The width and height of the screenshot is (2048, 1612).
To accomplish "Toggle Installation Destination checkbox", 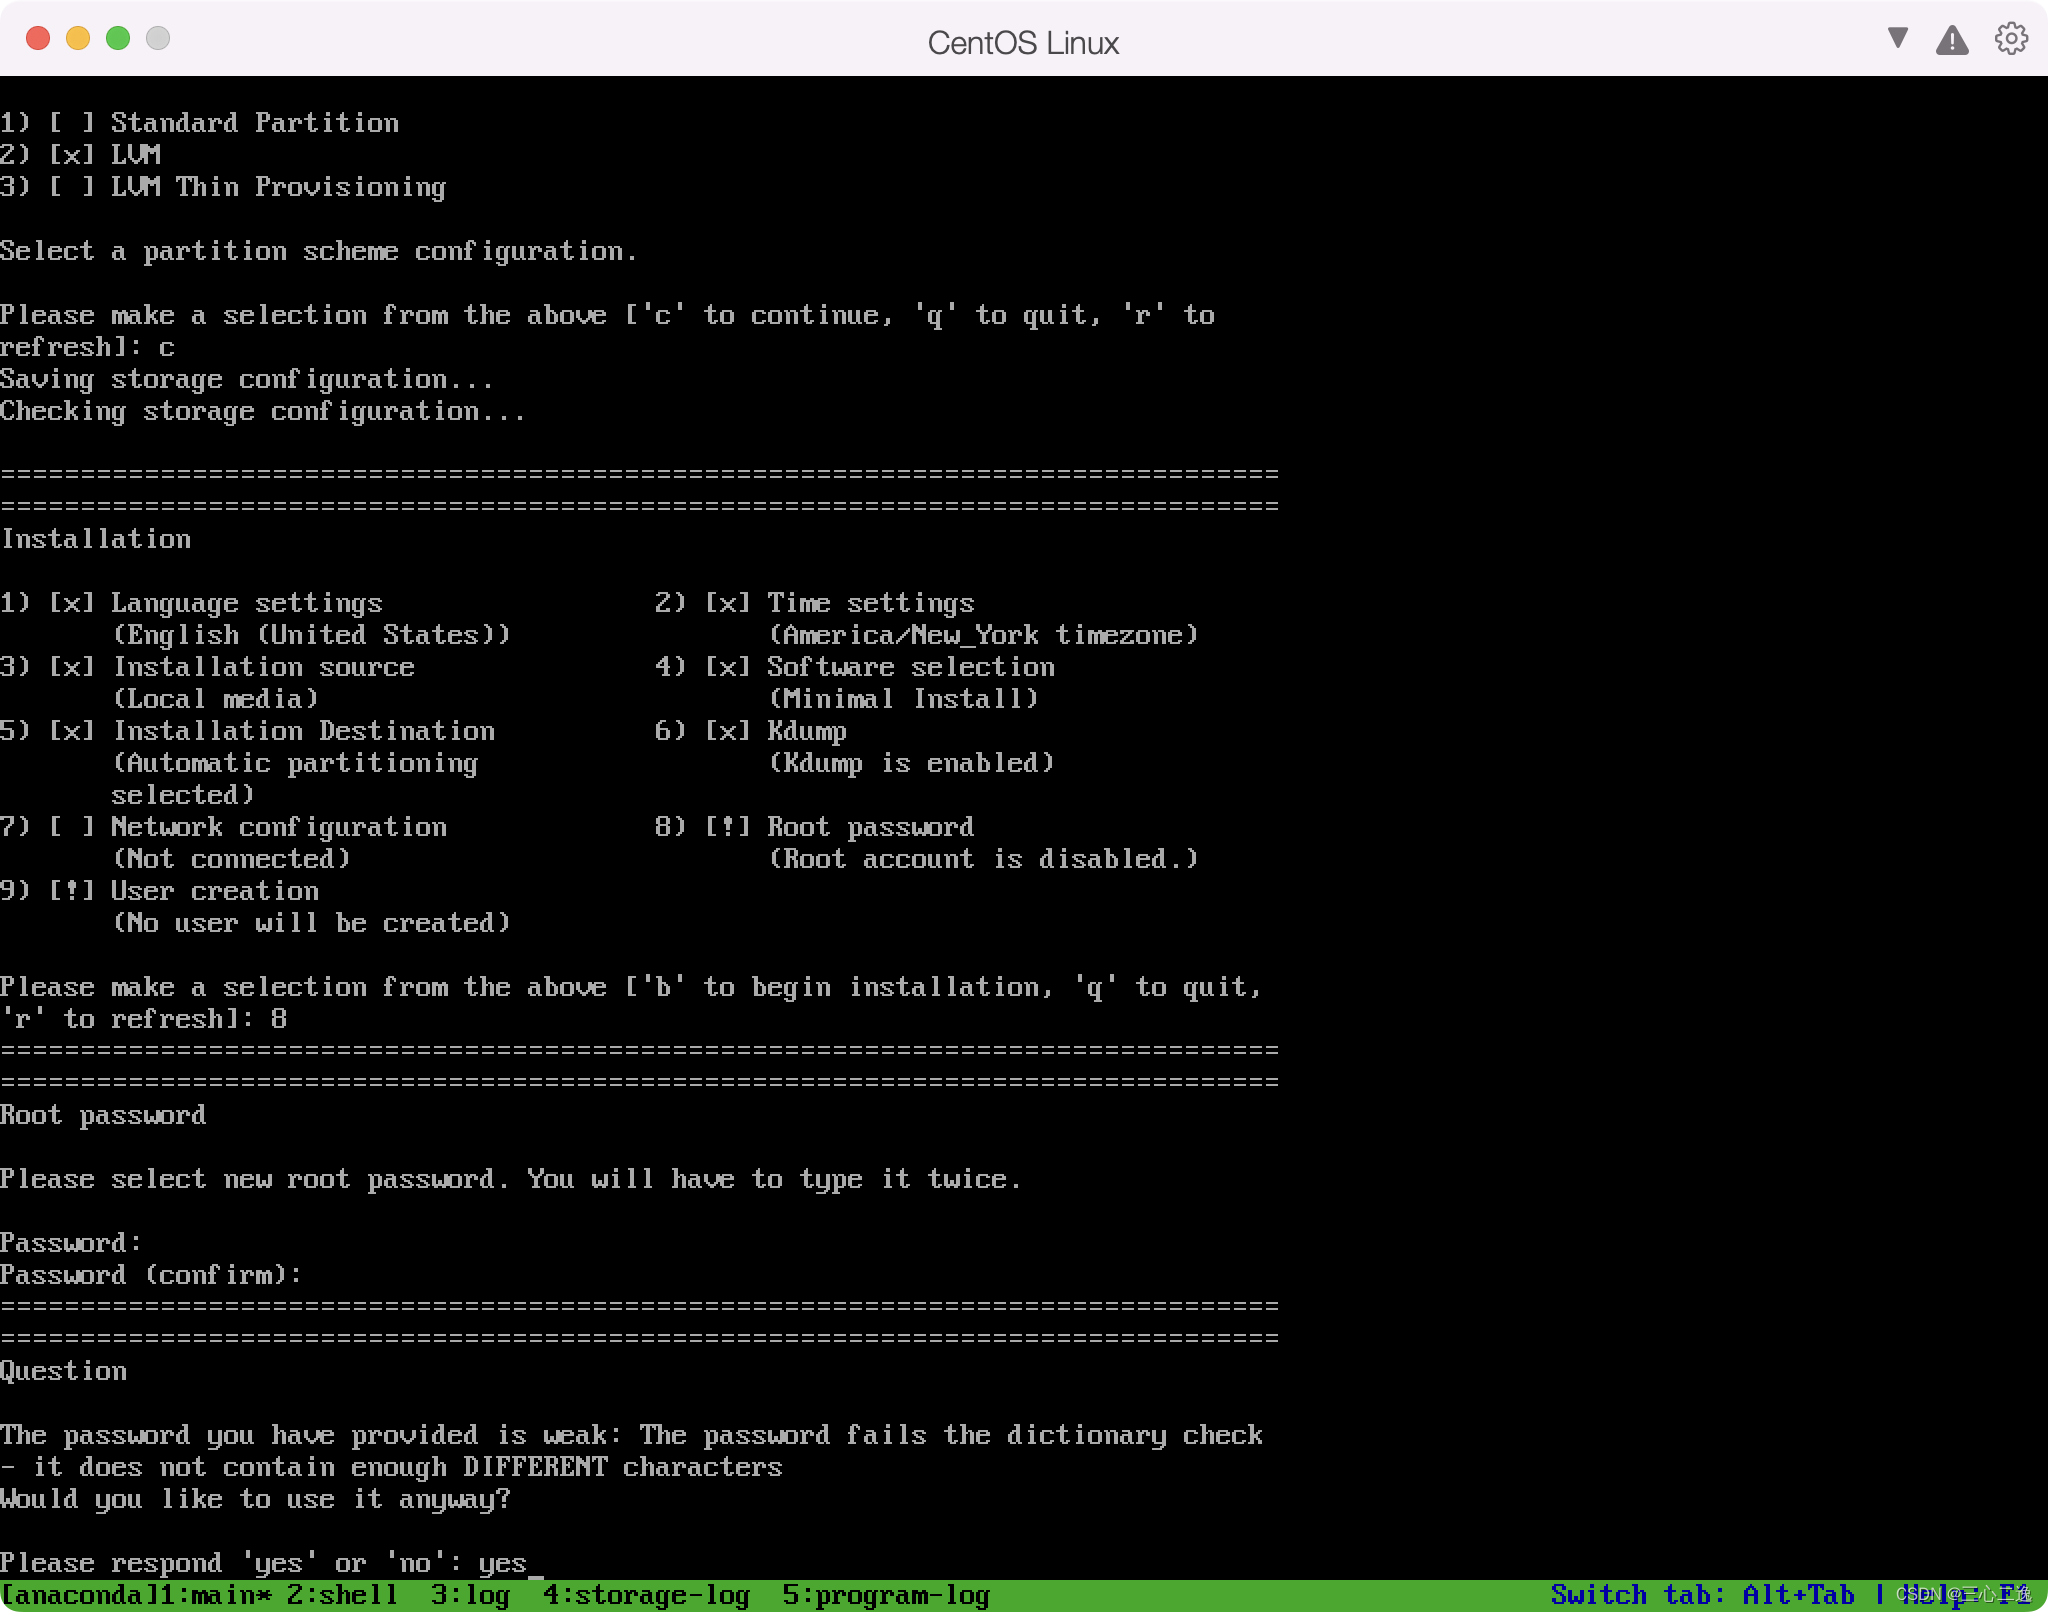I will tap(72, 731).
